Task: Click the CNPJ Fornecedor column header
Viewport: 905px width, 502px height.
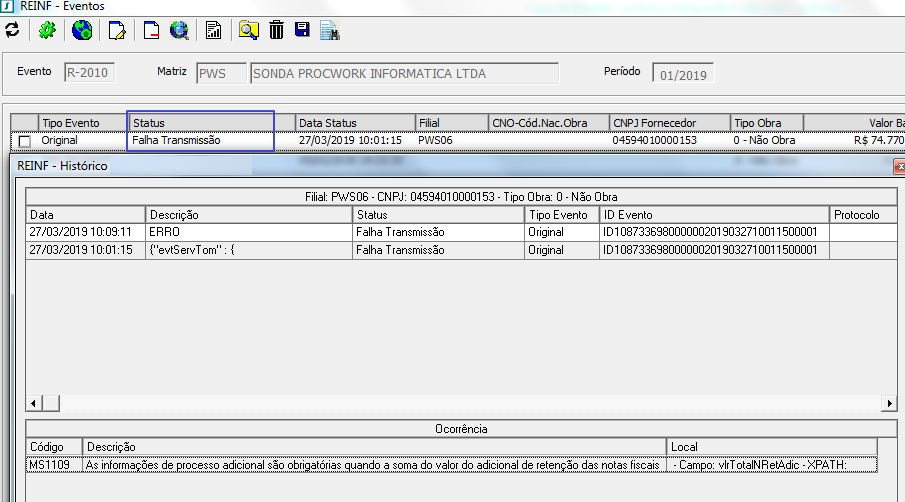Action: [x=668, y=123]
